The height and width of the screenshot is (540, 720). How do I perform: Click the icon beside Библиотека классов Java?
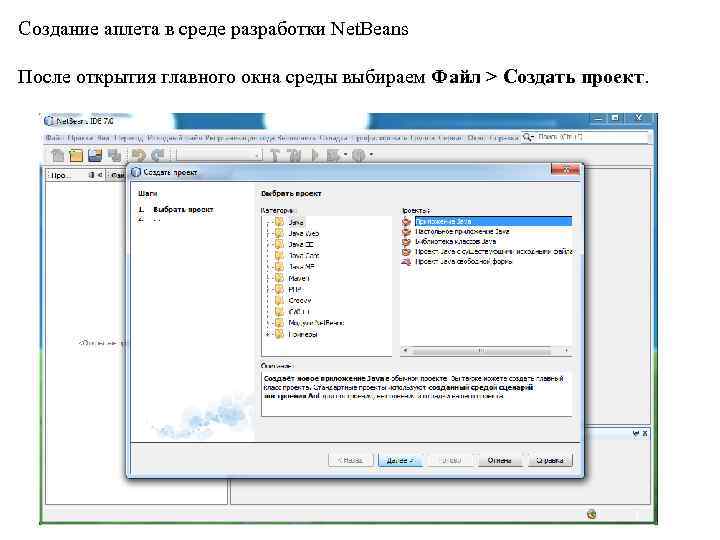tap(406, 242)
